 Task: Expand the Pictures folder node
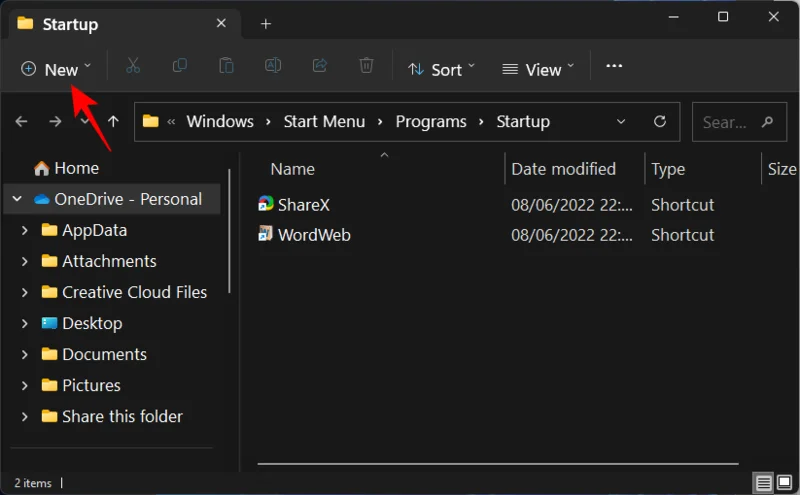coord(24,385)
